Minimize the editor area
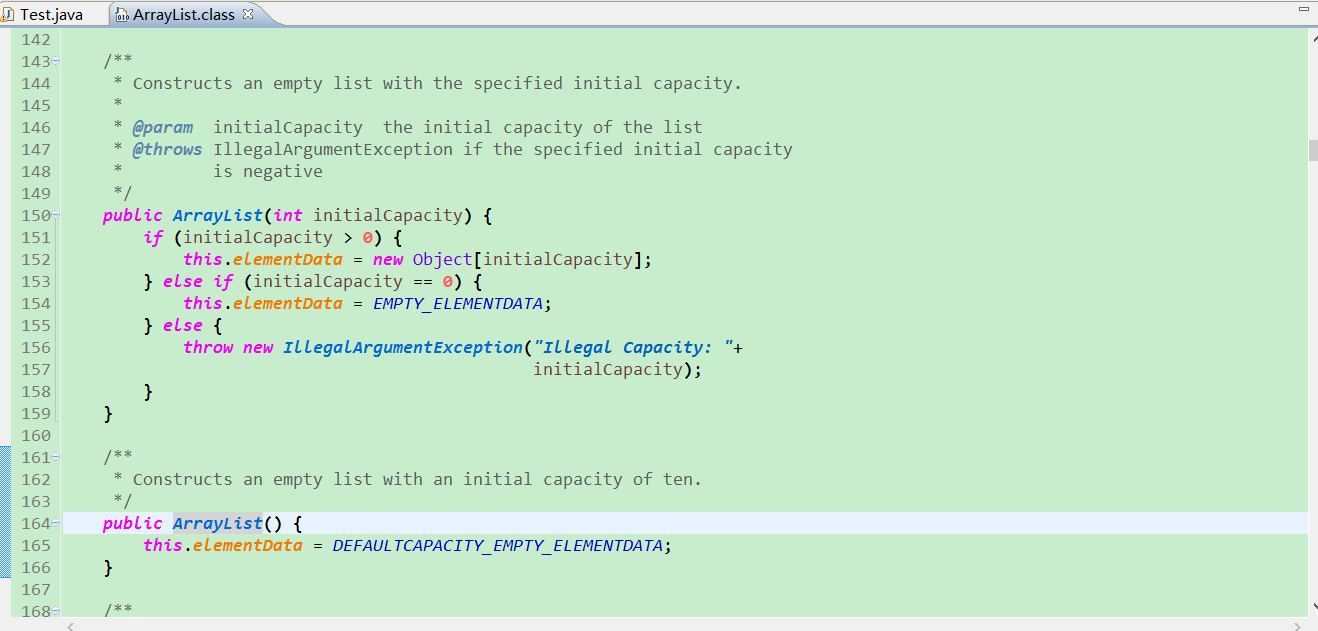Screen dimensions: 1318x631 [1302, 8]
